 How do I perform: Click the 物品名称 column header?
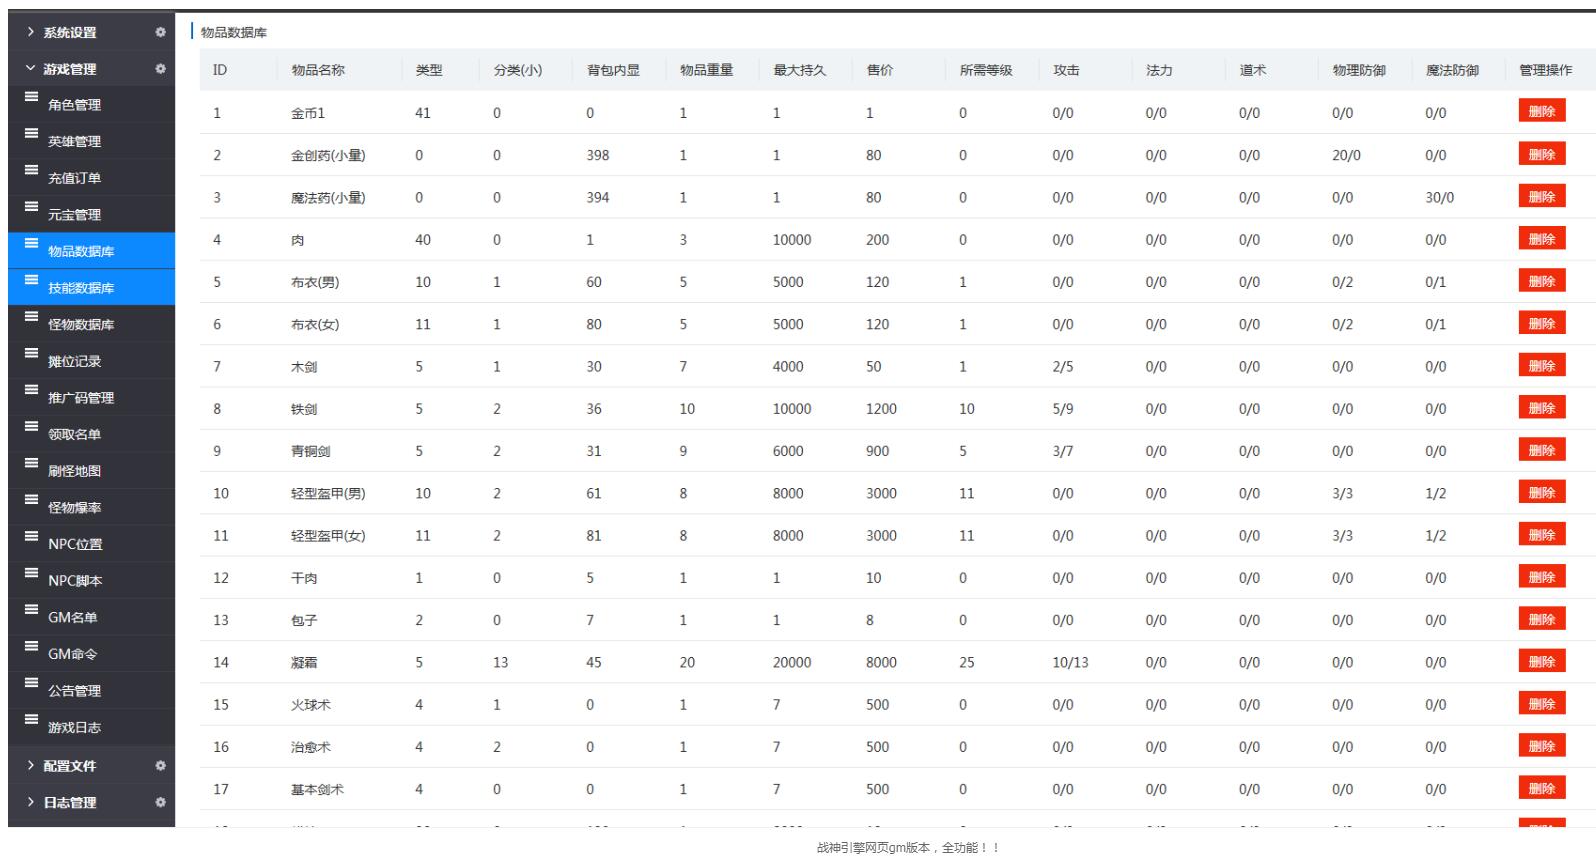tap(318, 70)
